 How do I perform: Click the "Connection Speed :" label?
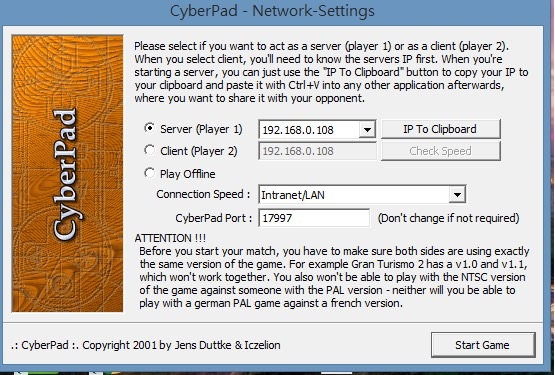(x=203, y=194)
